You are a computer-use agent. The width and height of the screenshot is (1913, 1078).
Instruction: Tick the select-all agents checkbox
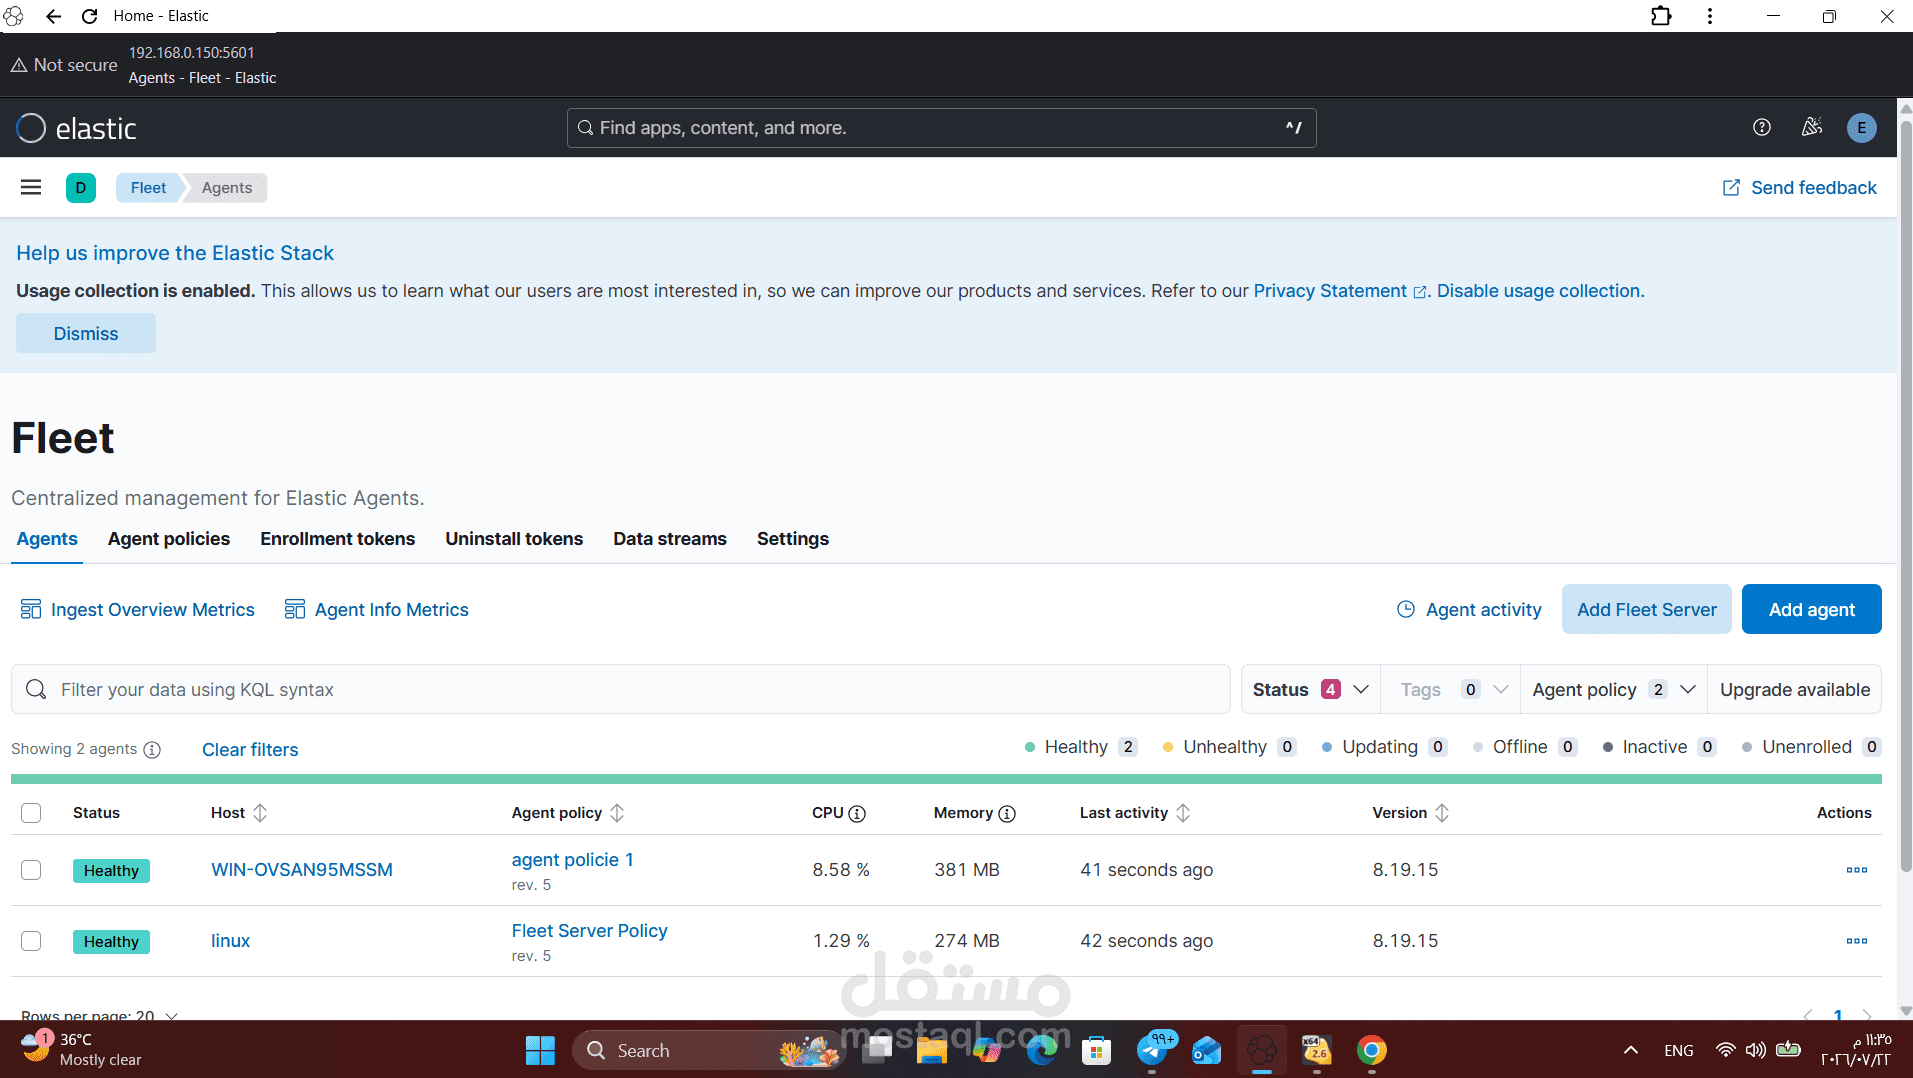31,813
